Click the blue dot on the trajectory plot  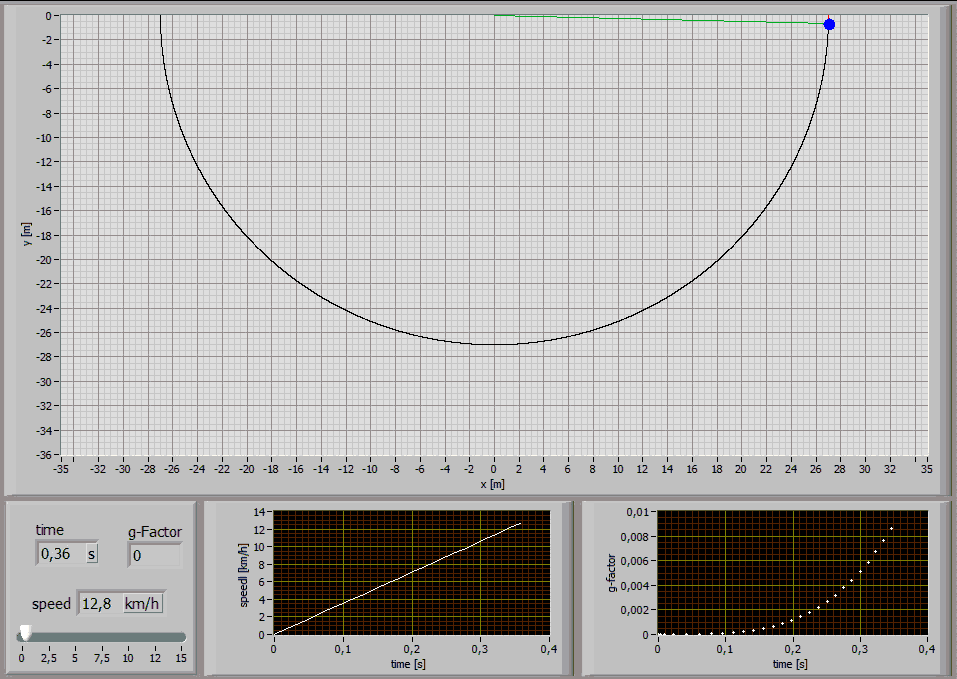829,24
